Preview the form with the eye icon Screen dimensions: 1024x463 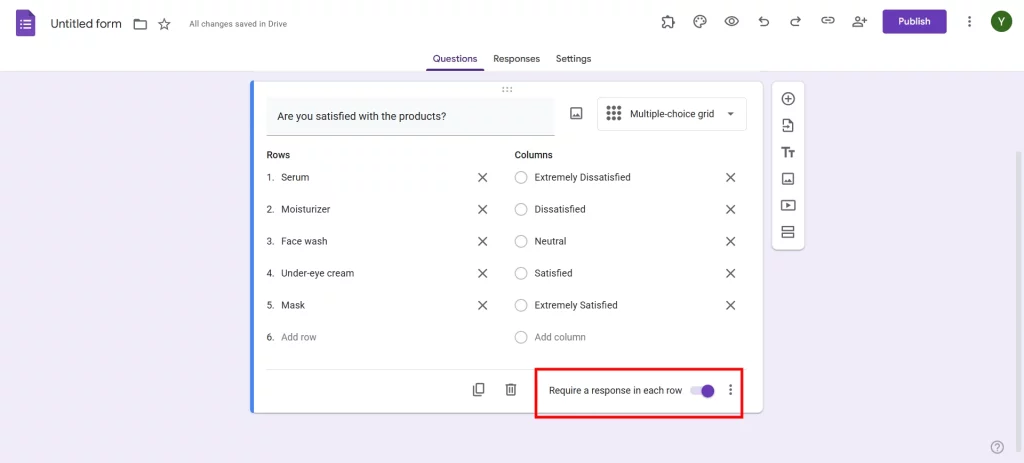pyautogui.click(x=731, y=22)
